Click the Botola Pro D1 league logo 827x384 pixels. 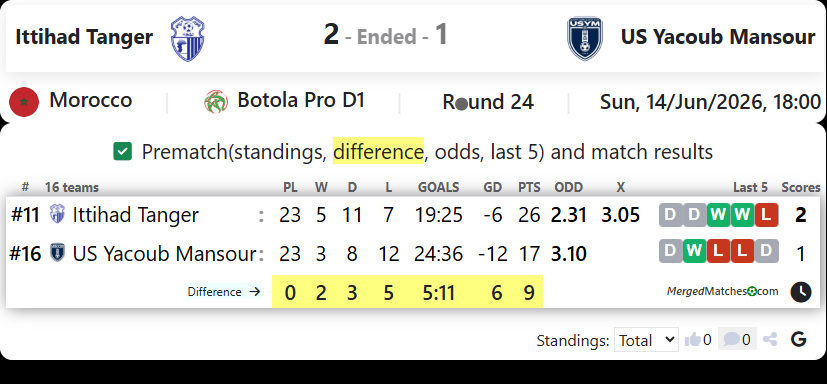pos(216,102)
